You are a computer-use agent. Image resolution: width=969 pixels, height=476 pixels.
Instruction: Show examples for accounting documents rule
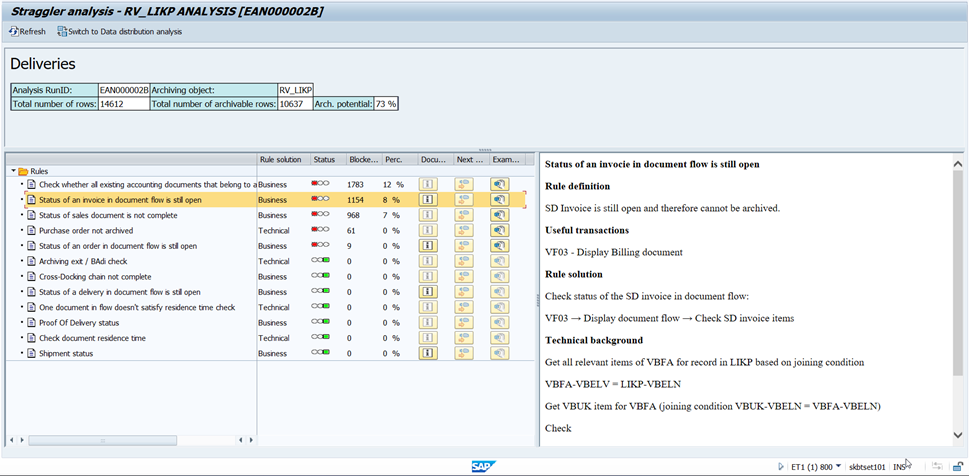pyautogui.click(x=500, y=184)
